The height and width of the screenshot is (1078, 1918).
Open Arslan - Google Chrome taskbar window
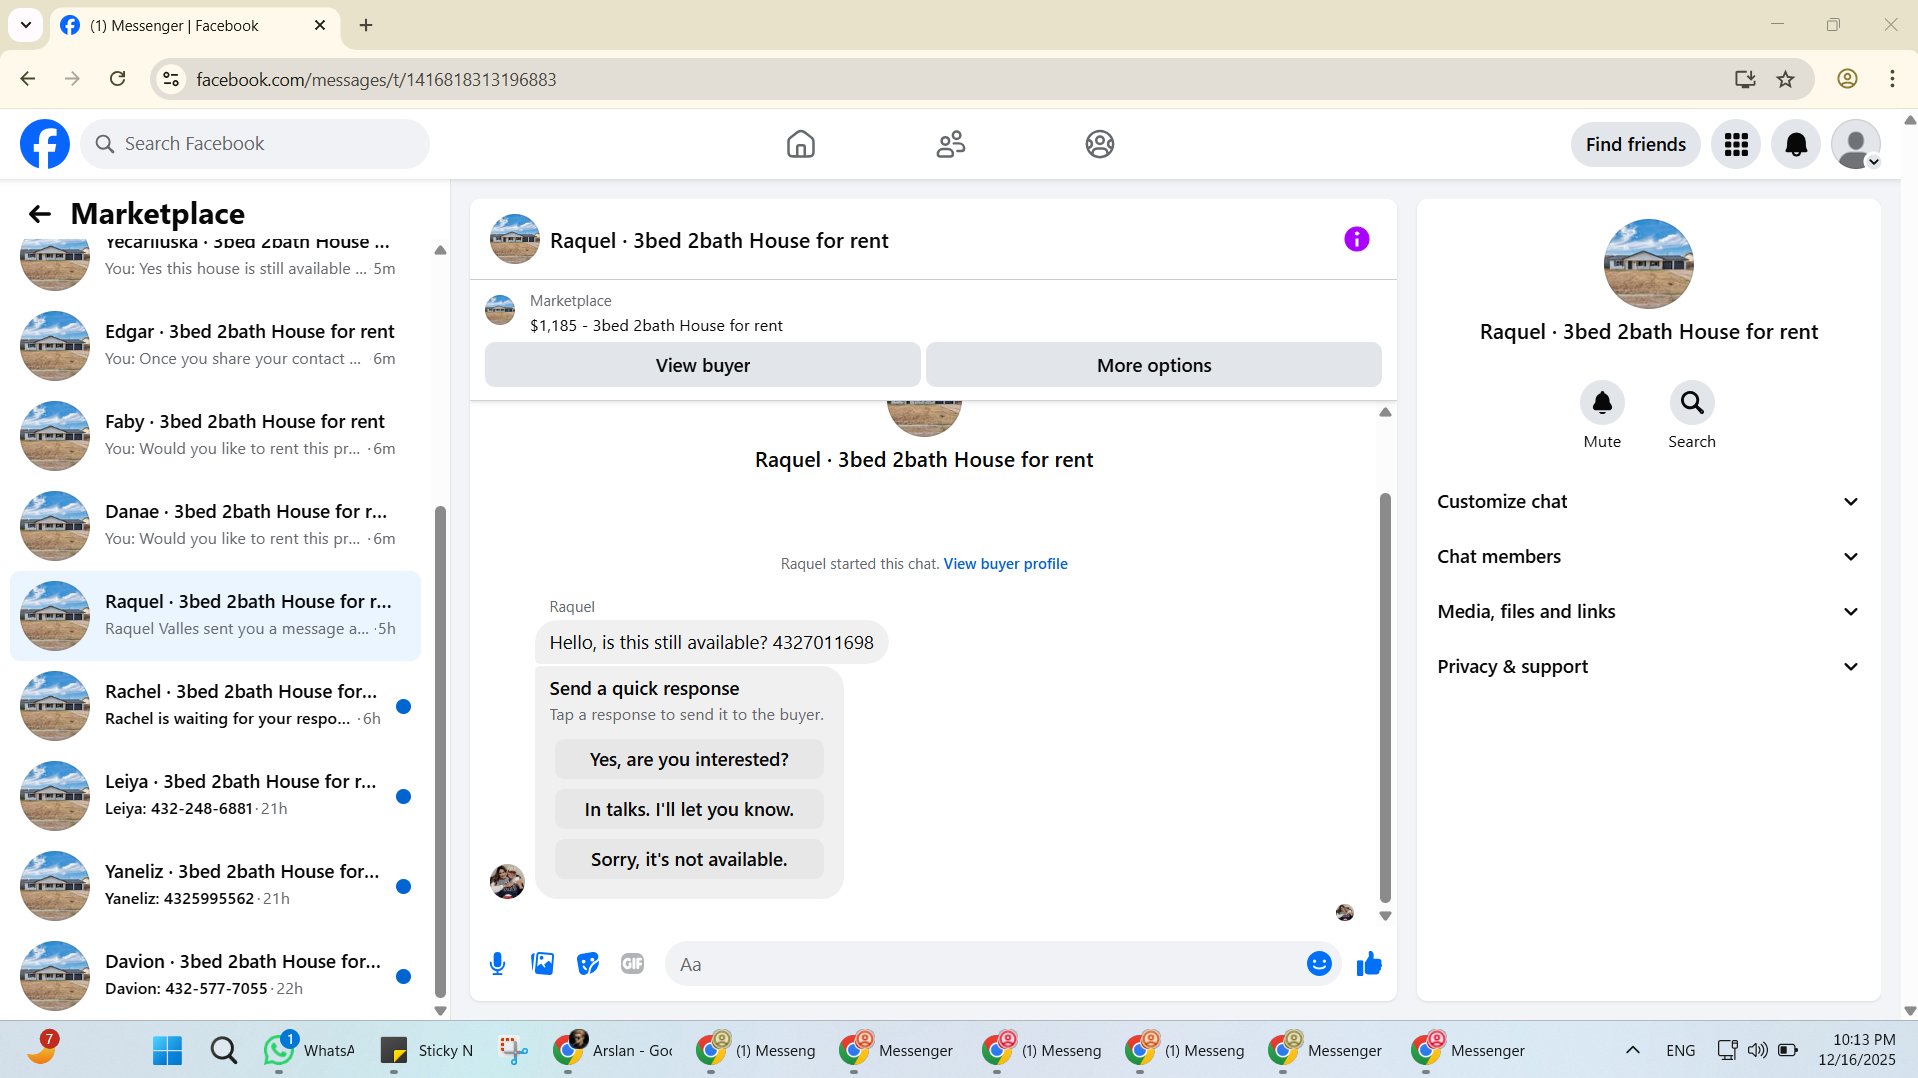(613, 1050)
